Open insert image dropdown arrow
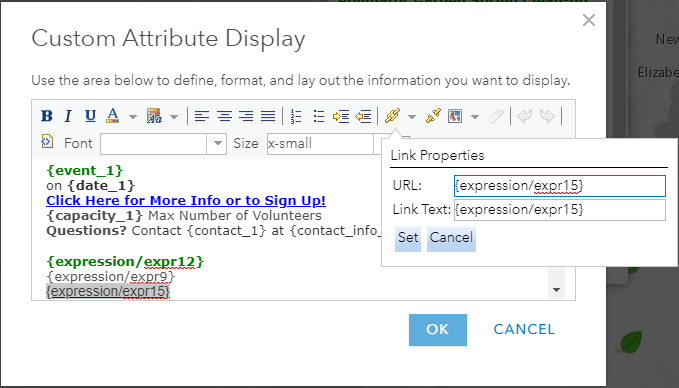This screenshot has height=388, width=679. (475, 116)
